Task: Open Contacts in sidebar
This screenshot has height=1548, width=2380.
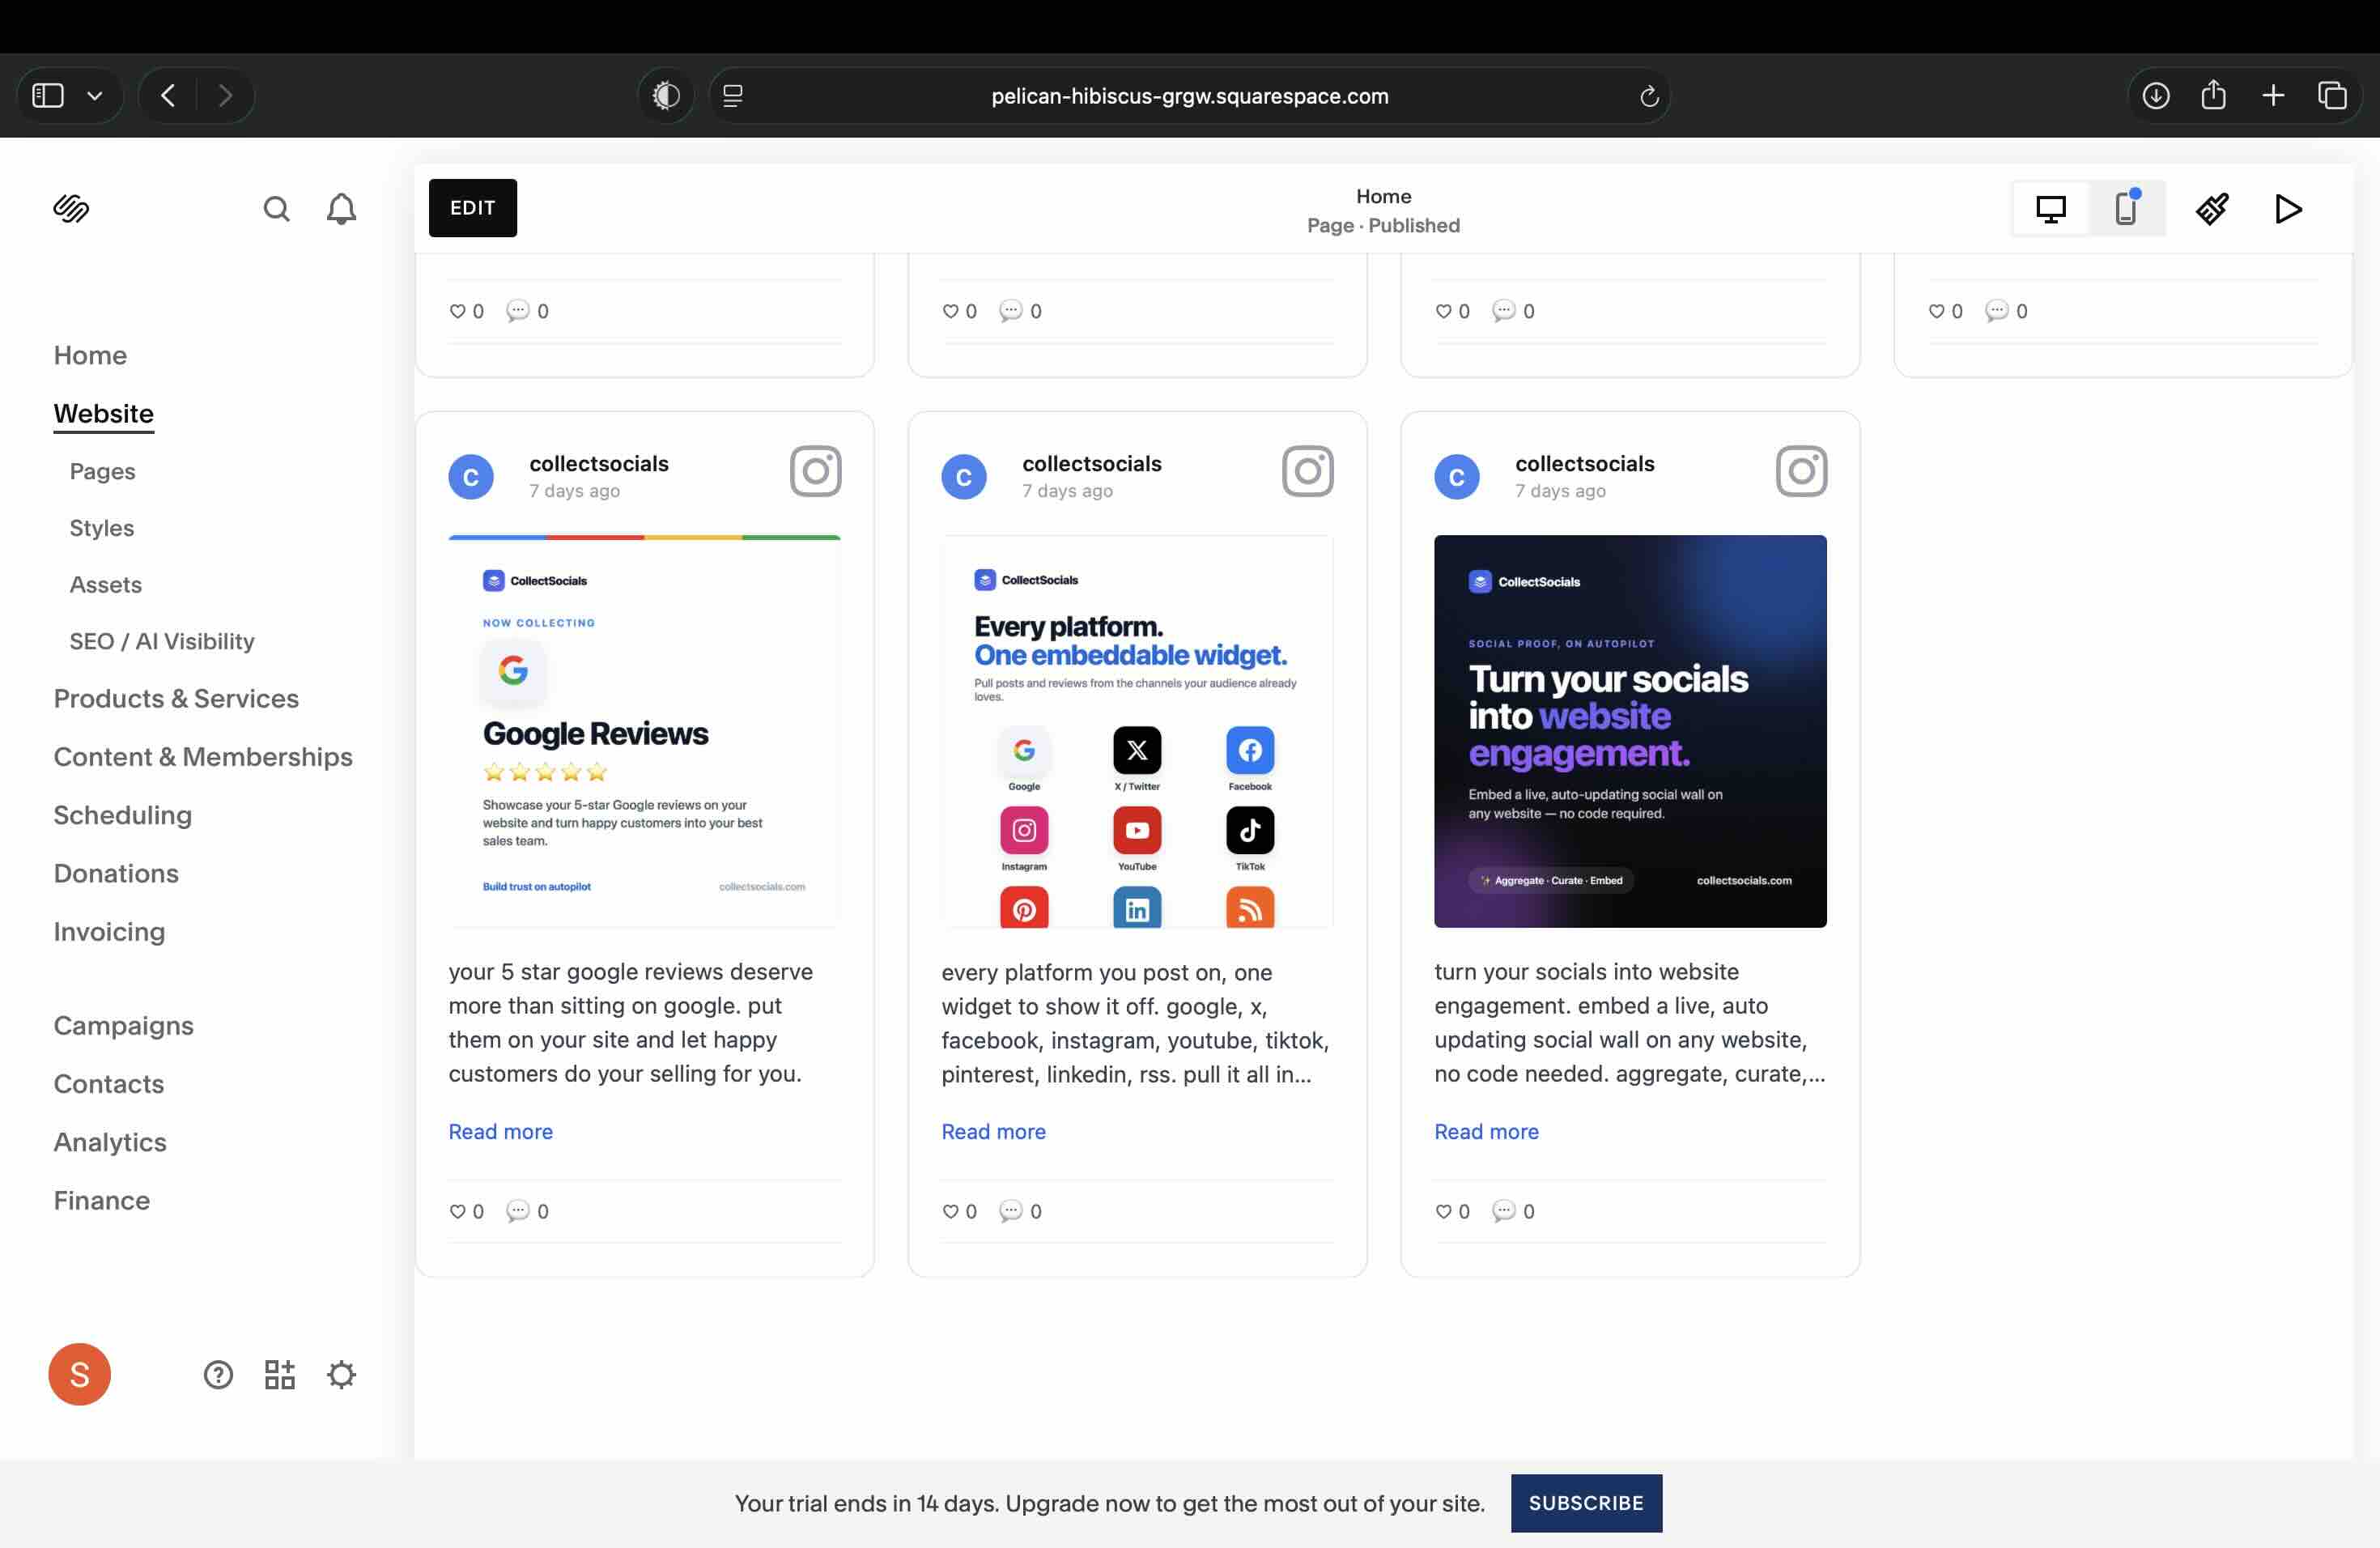Action: coord(108,1083)
